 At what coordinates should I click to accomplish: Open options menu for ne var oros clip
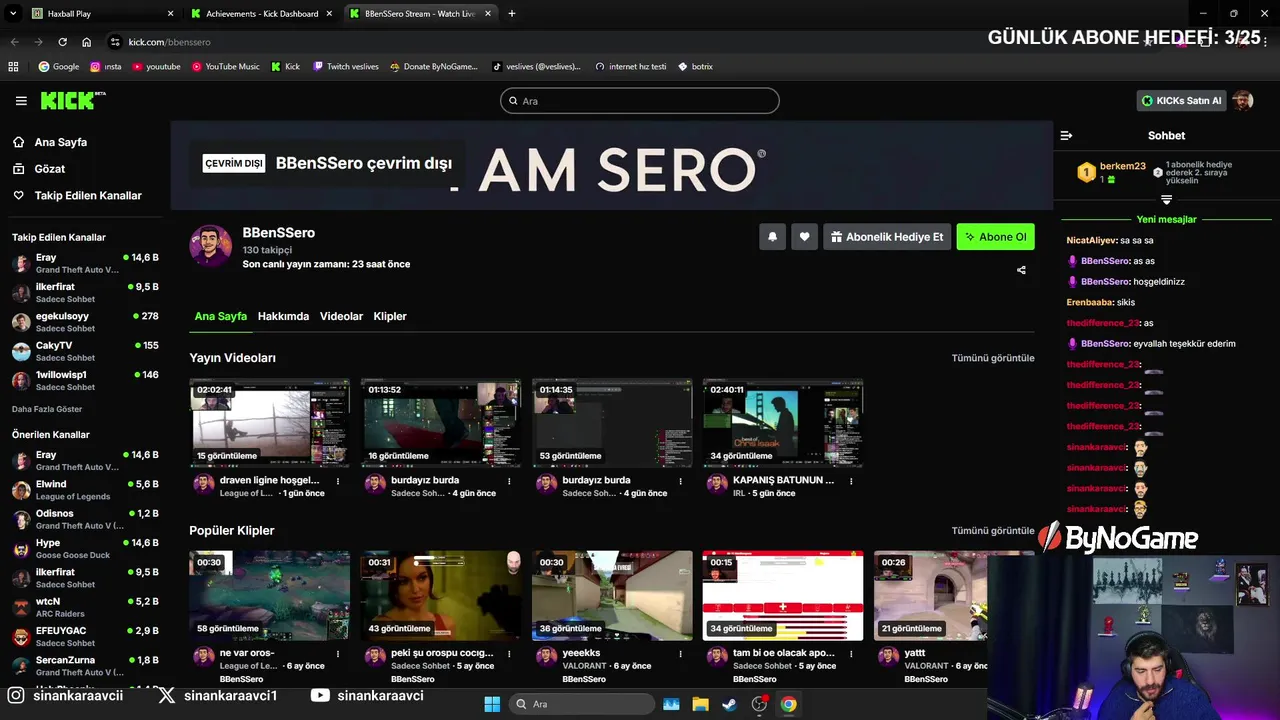pos(338,654)
